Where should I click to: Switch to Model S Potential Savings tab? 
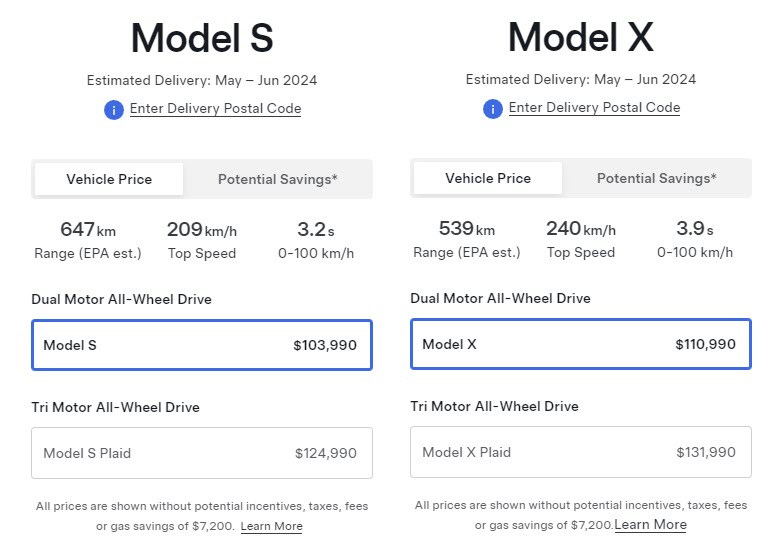[277, 179]
